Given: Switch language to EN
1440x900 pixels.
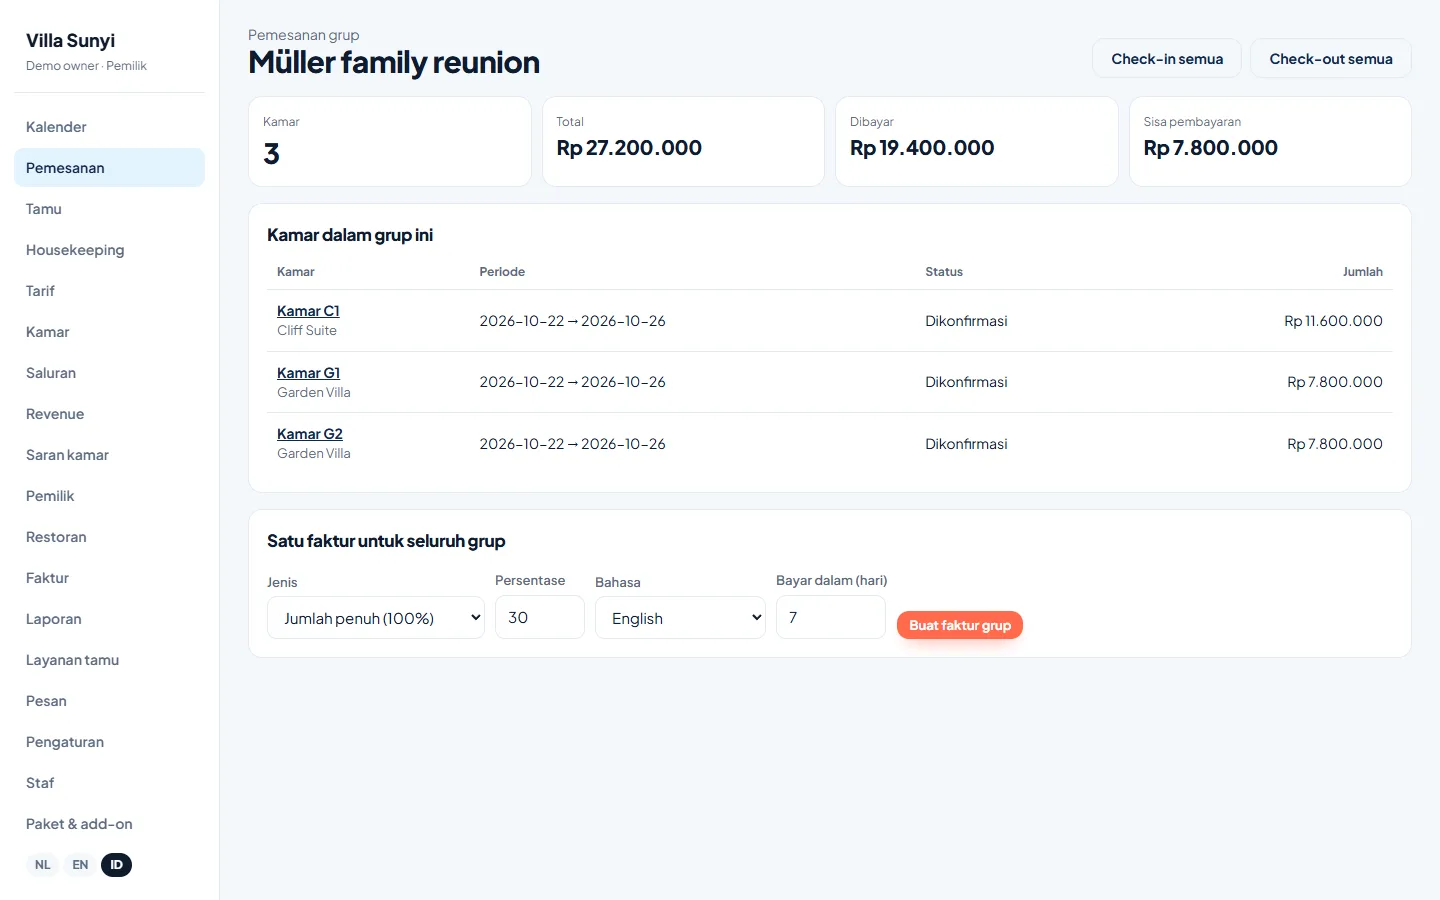Looking at the screenshot, I should (80, 865).
